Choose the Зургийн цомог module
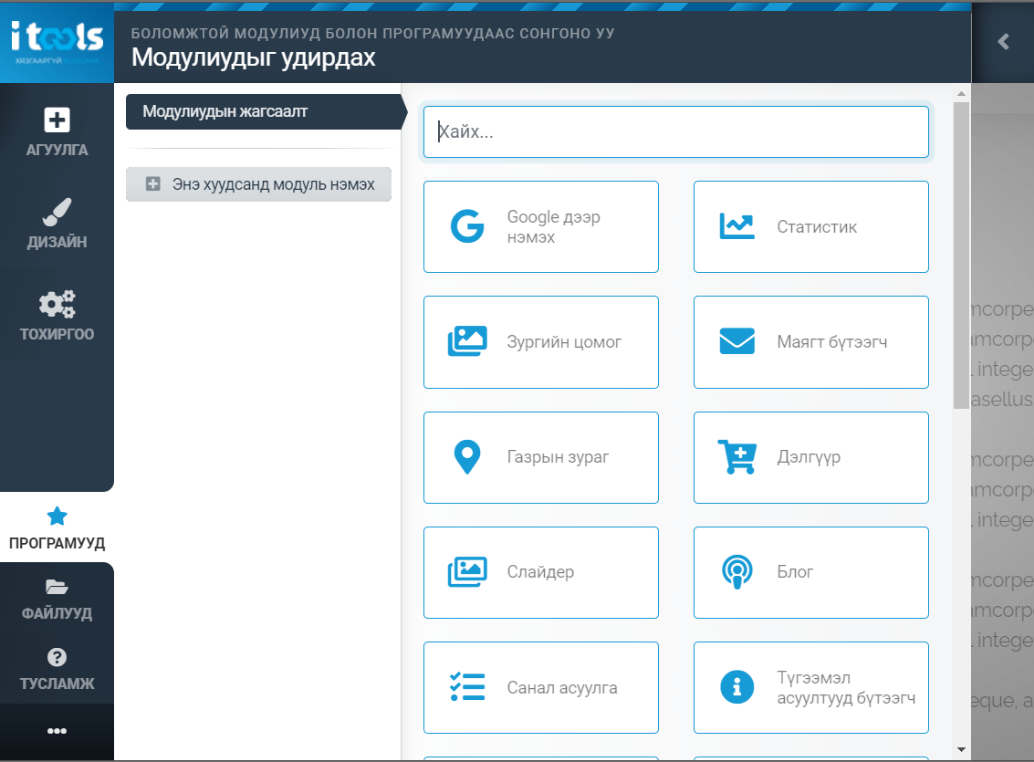The width and height of the screenshot is (1034, 762). tap(541, 342)
